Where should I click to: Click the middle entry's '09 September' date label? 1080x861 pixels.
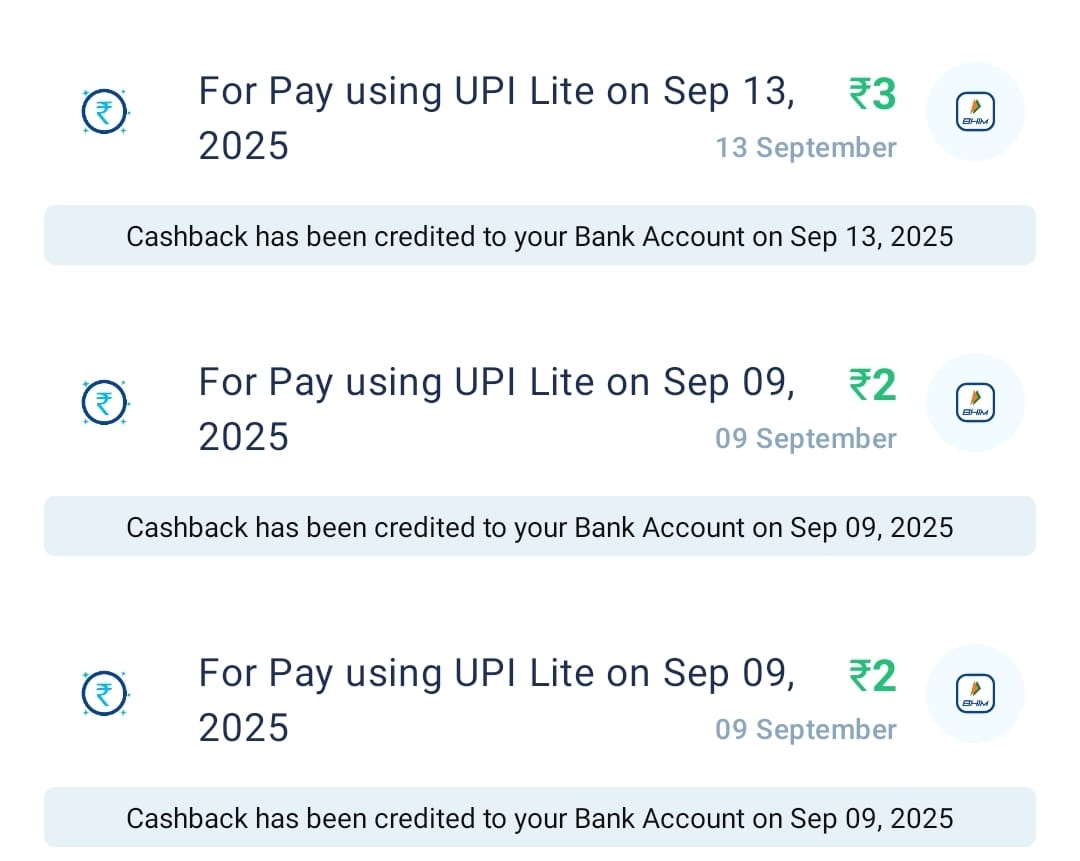805,439
